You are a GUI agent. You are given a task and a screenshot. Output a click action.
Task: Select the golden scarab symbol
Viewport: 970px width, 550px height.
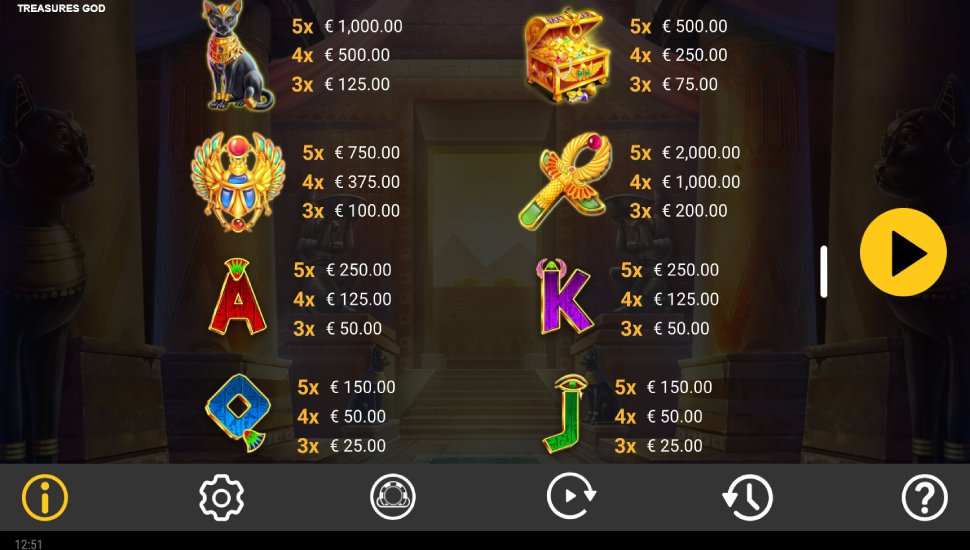(238, 182)
